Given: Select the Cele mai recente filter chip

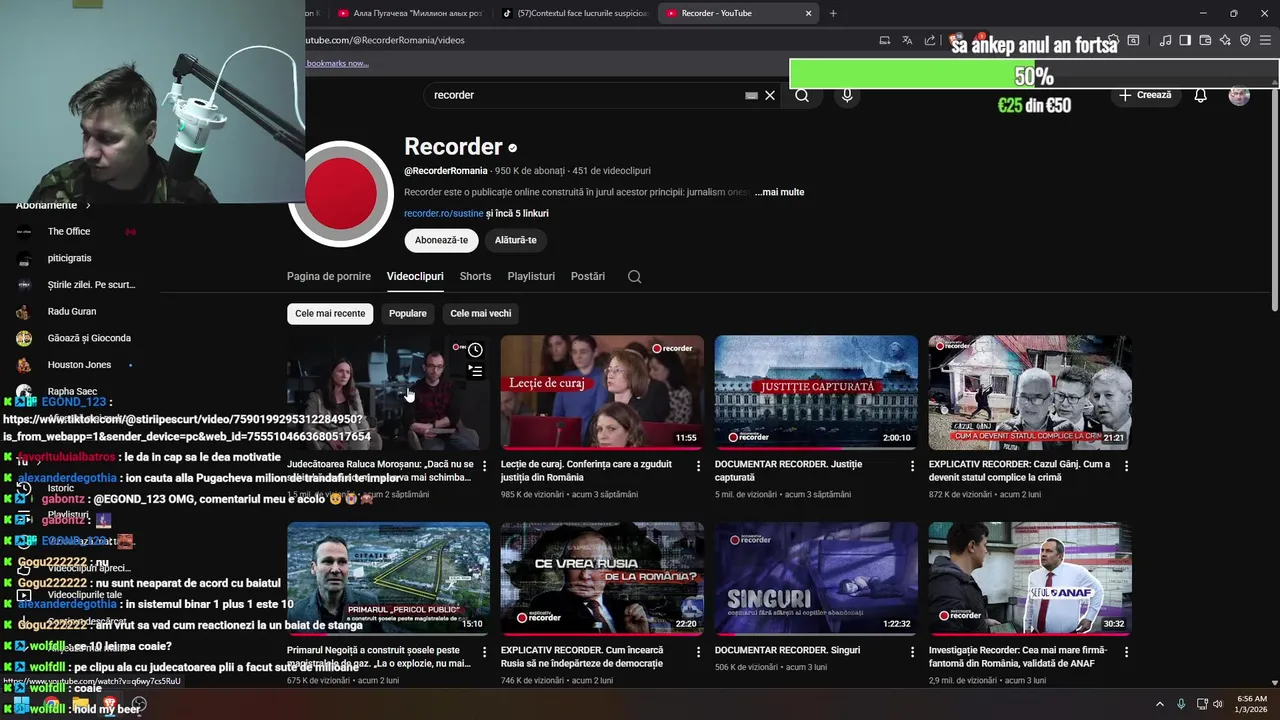Looking at the screenshot, I should point(330,313).
